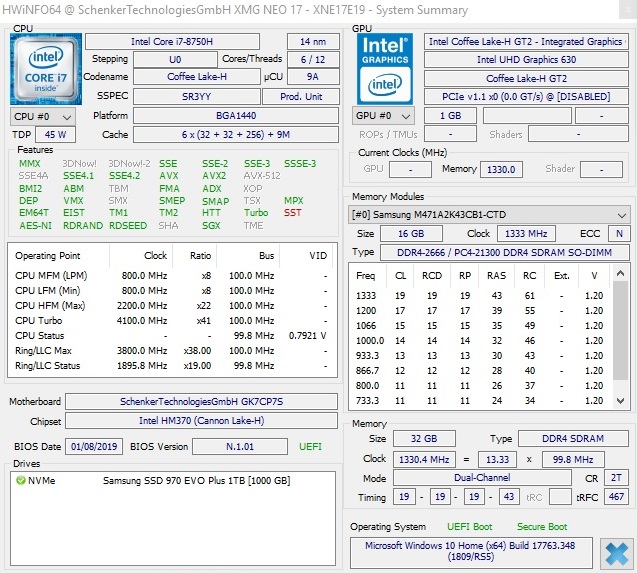Viewport: 637px width, 573px height.
Task: Click the 9A microcode field
Action: 312,76
